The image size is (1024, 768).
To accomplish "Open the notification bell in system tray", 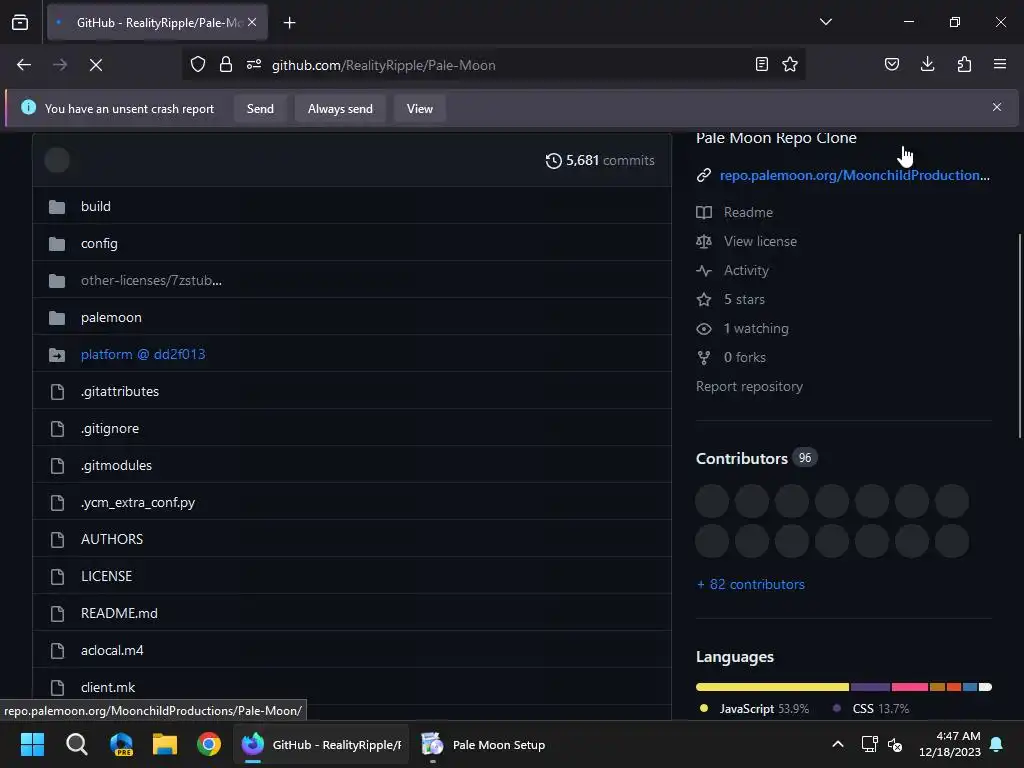I will click(x=997, y=744).
